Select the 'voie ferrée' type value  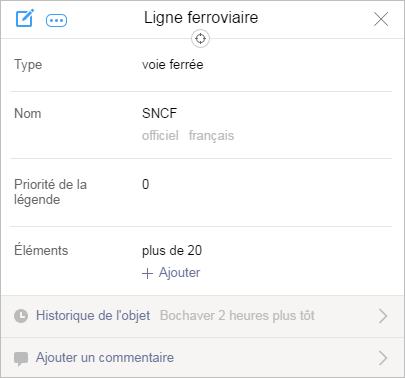click(x=173, y=64)
